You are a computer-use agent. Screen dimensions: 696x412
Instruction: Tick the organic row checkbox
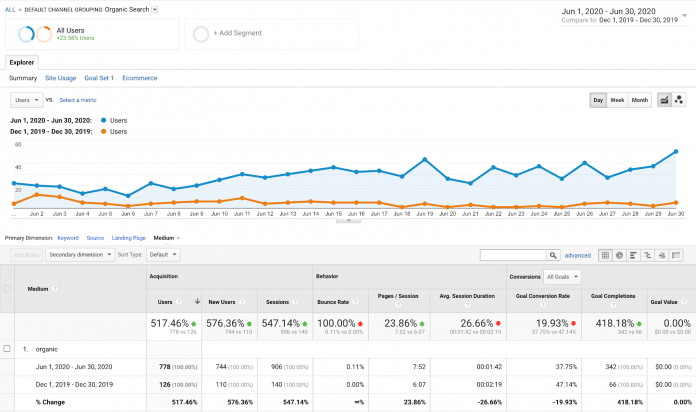(9, 348)
